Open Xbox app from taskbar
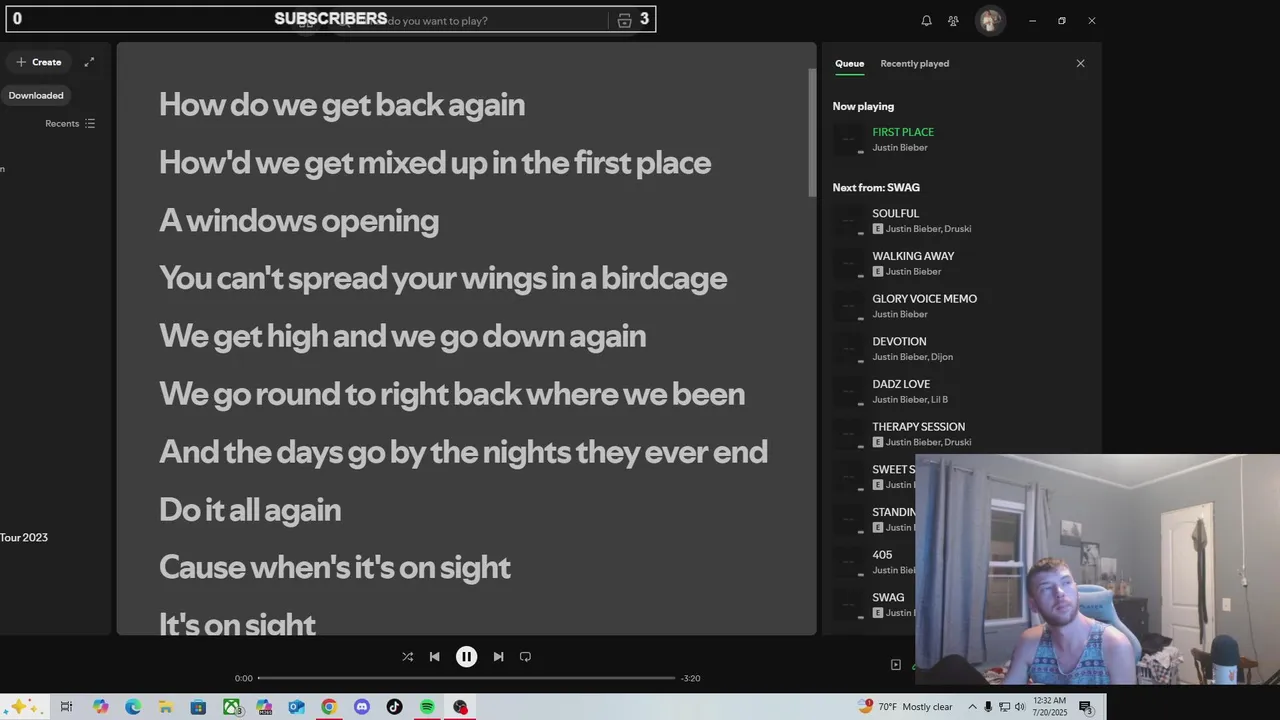Screen dimensions: 1280x720 (231, 707)
